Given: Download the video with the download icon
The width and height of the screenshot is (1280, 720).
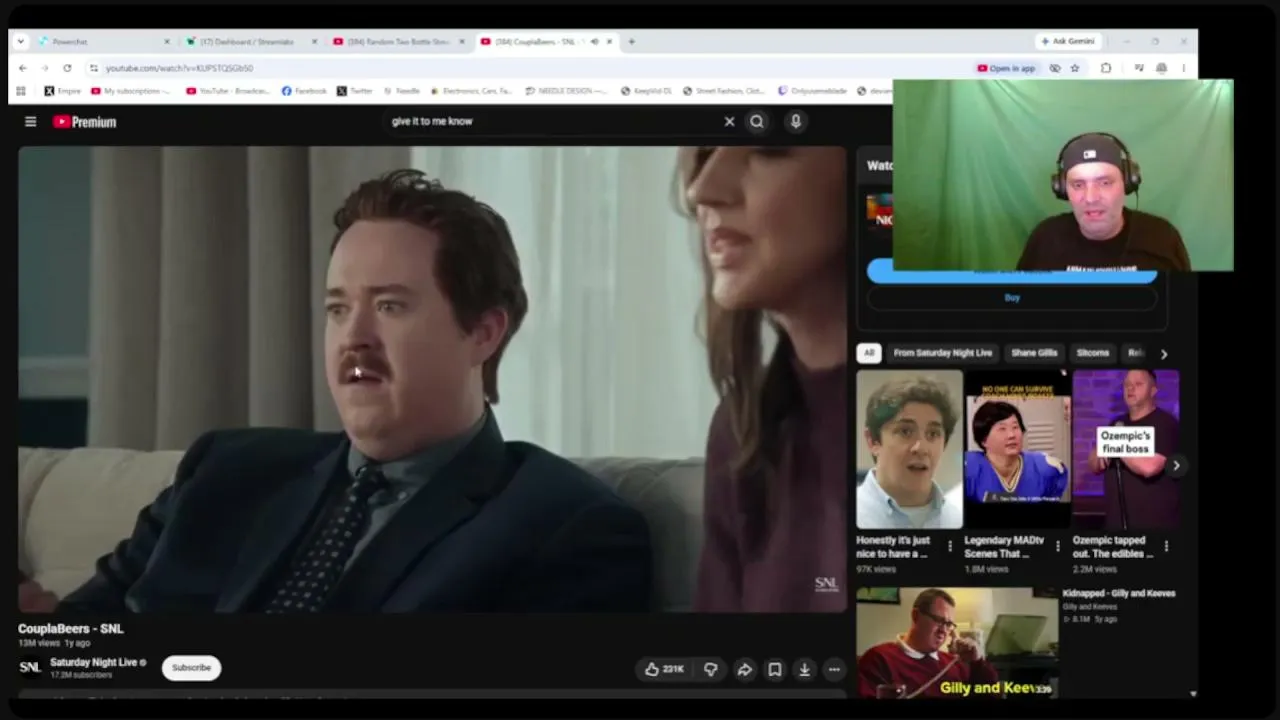Looking at the screenshot, I should click(804, 669).
